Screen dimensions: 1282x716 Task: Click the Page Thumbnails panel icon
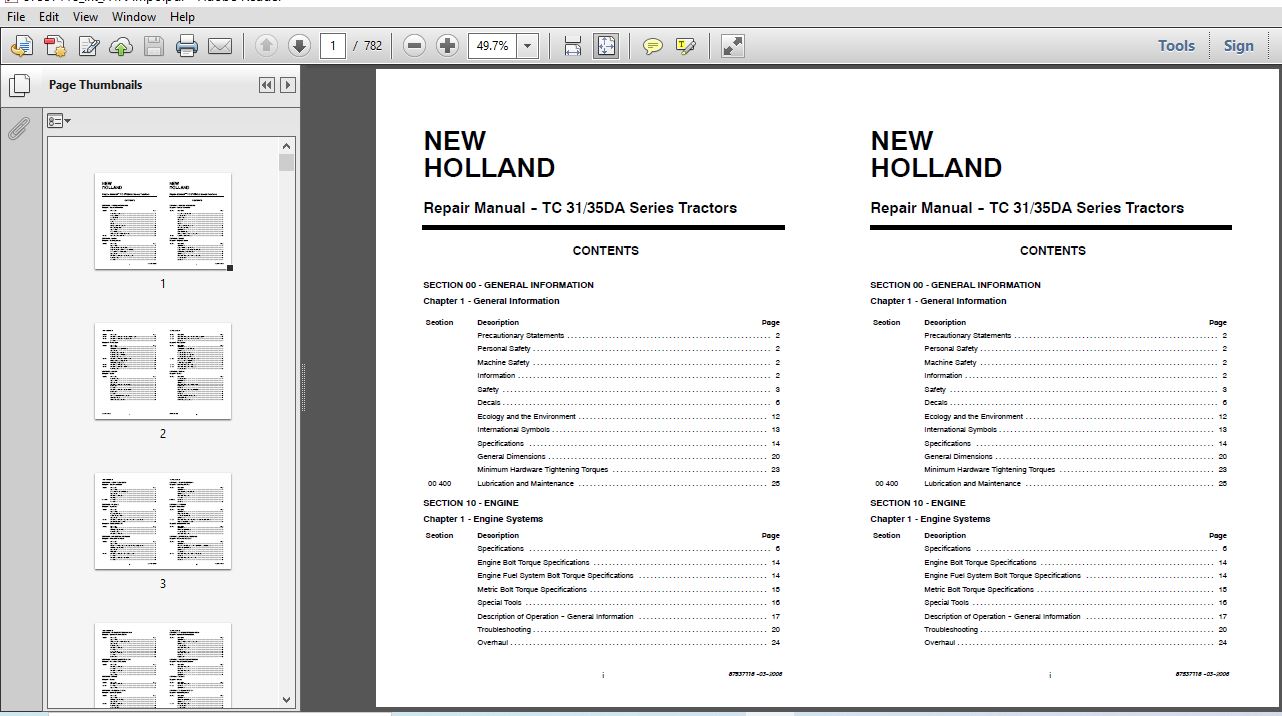click(x=19, y=86)
